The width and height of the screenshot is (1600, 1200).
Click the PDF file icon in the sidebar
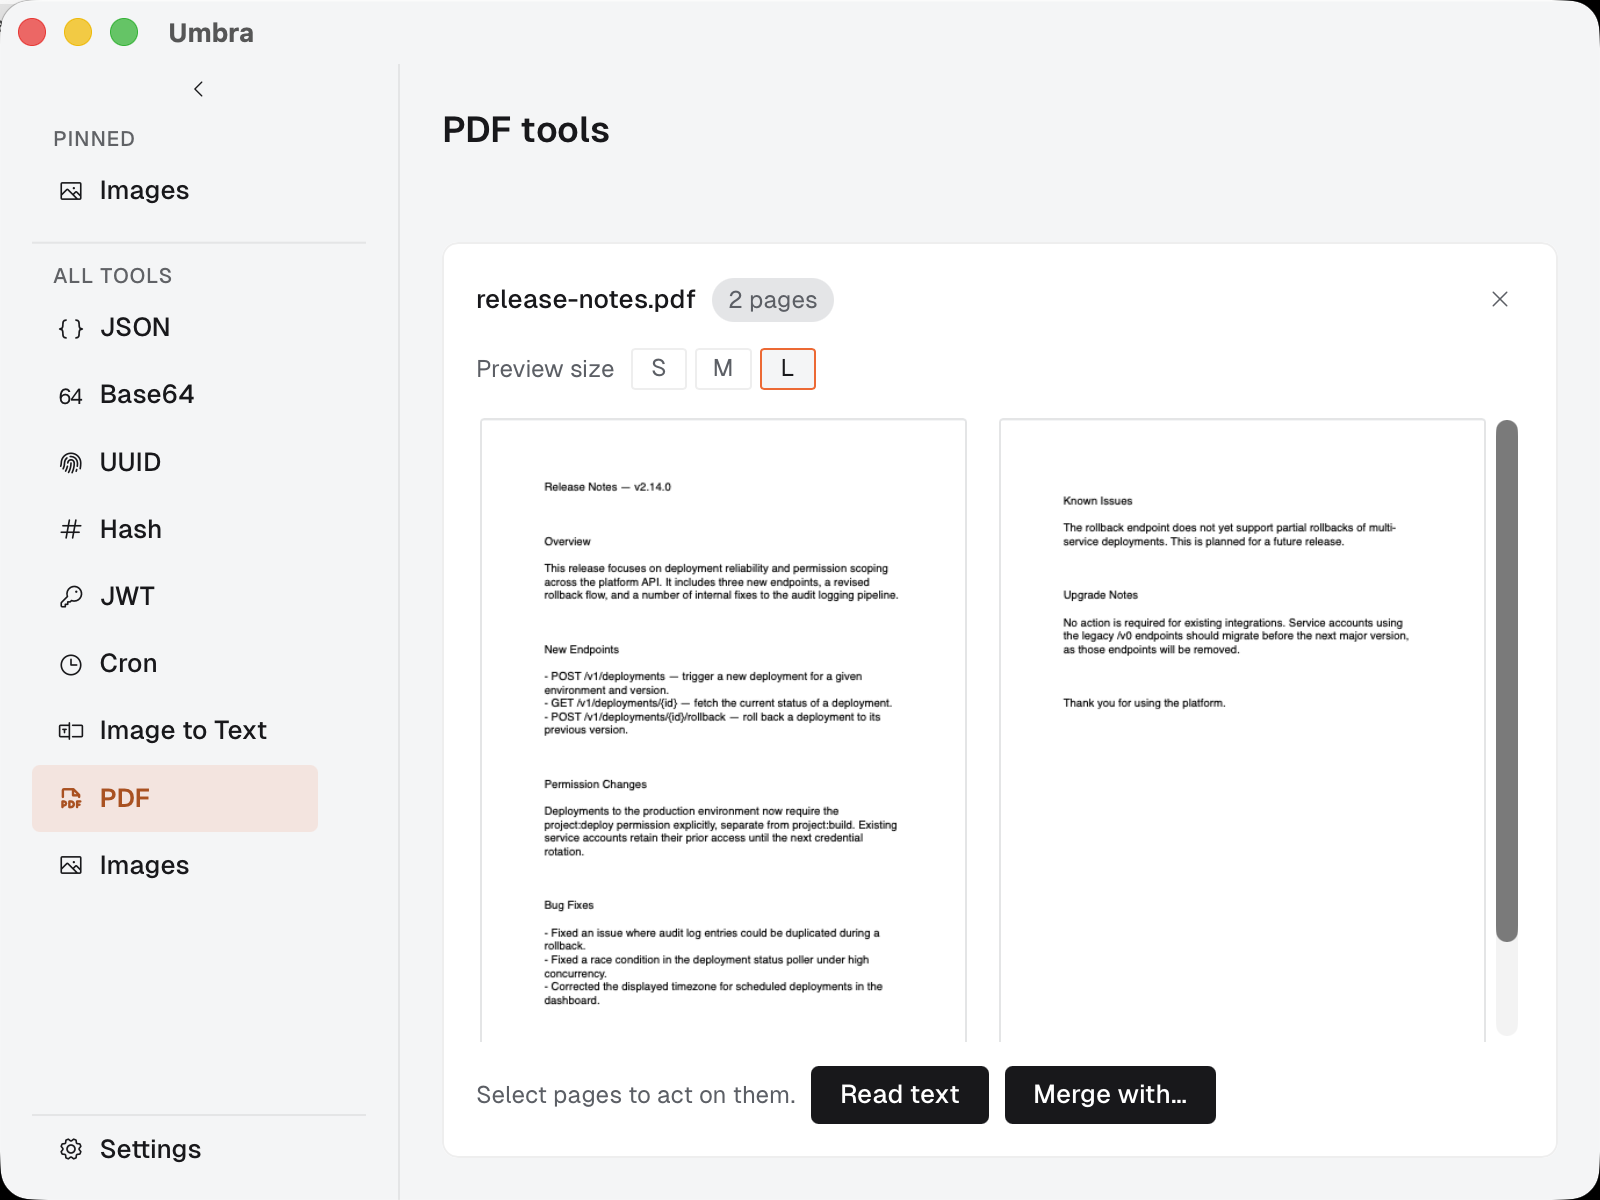pos(71,798)
